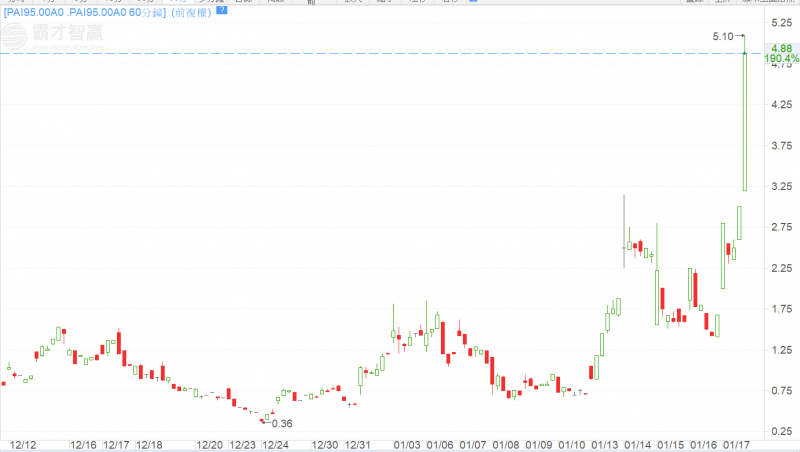The height and width of the screenshot is (452, 800).
Task: Pick the 01/10 date axis label
Action: pos(572,444)
